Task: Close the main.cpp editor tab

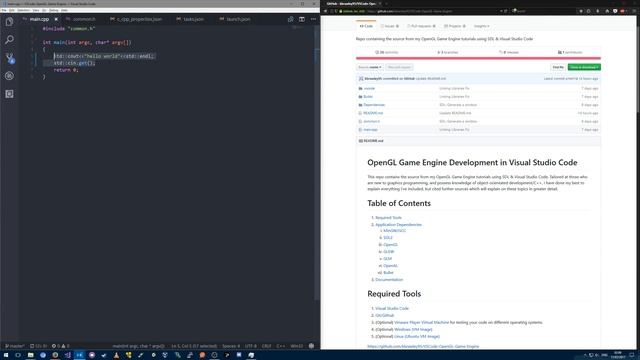Action: tap(56, 19)
